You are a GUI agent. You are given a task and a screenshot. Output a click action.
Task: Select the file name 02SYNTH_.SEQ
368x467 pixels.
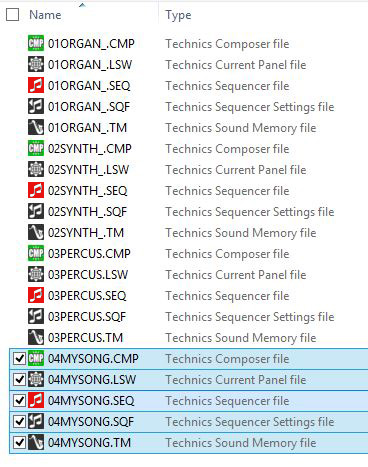[88, 191]
